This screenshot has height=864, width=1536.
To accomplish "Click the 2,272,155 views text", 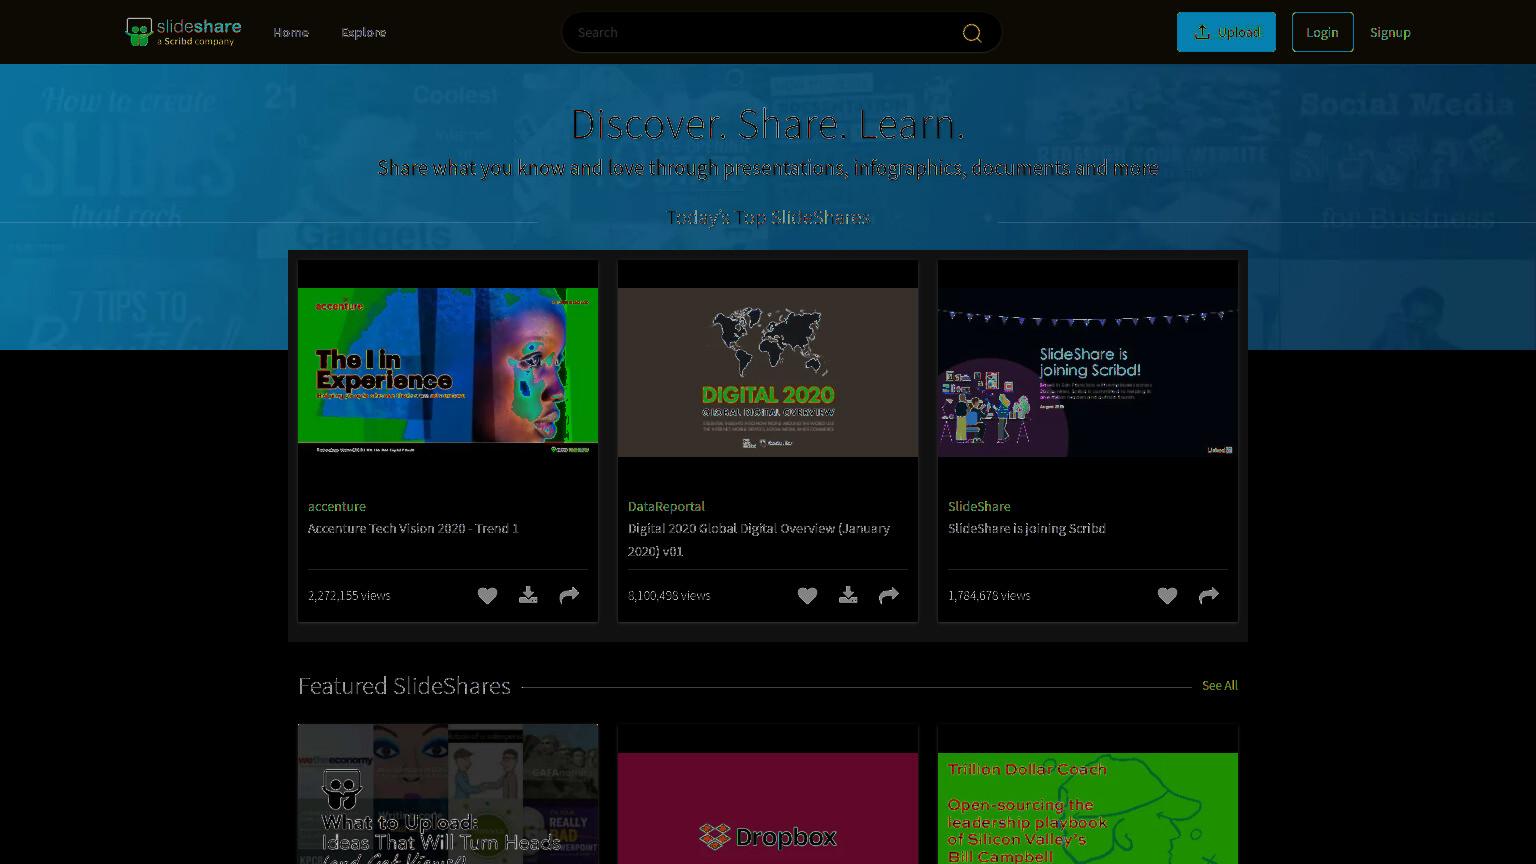I will [x=349, y=595].
